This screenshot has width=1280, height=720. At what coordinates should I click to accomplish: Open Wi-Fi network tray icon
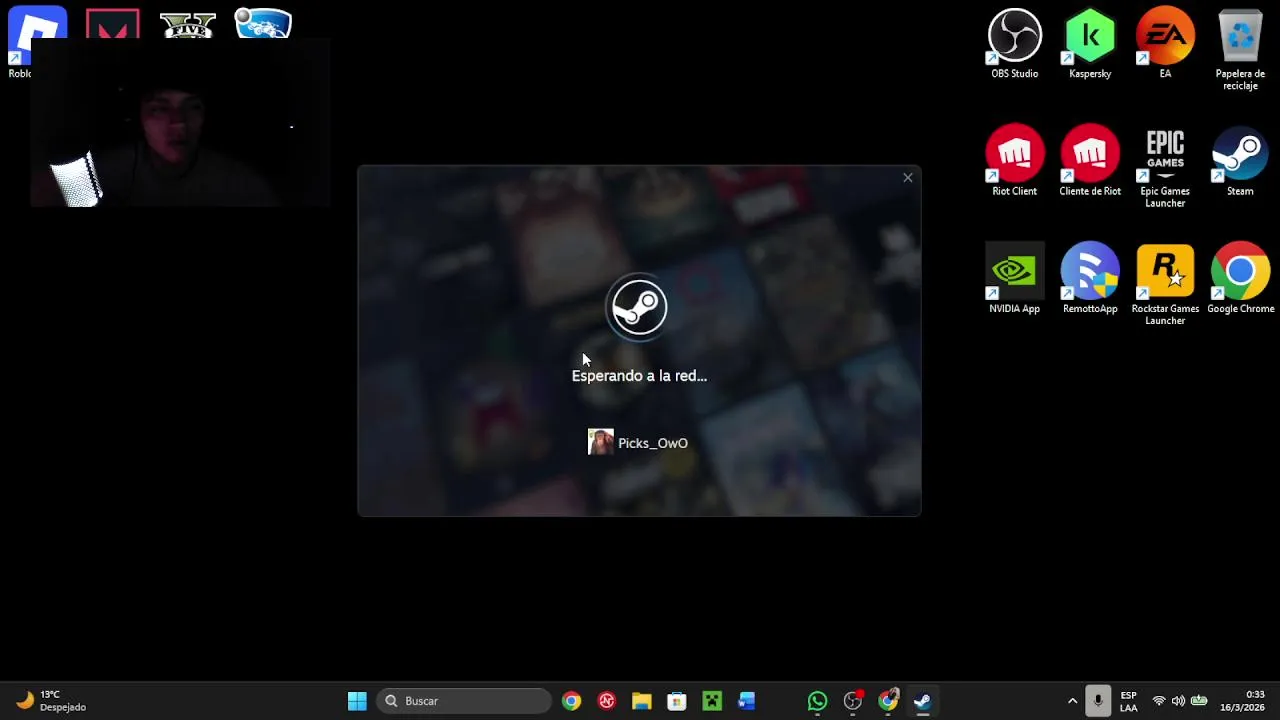coord(1159,701)
